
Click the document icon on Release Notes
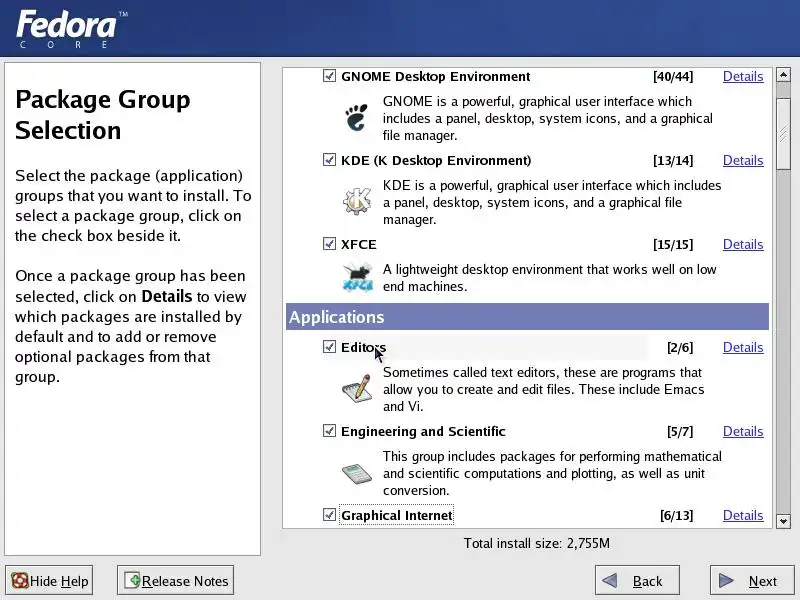pyautogui.click(x=132, y=580)
